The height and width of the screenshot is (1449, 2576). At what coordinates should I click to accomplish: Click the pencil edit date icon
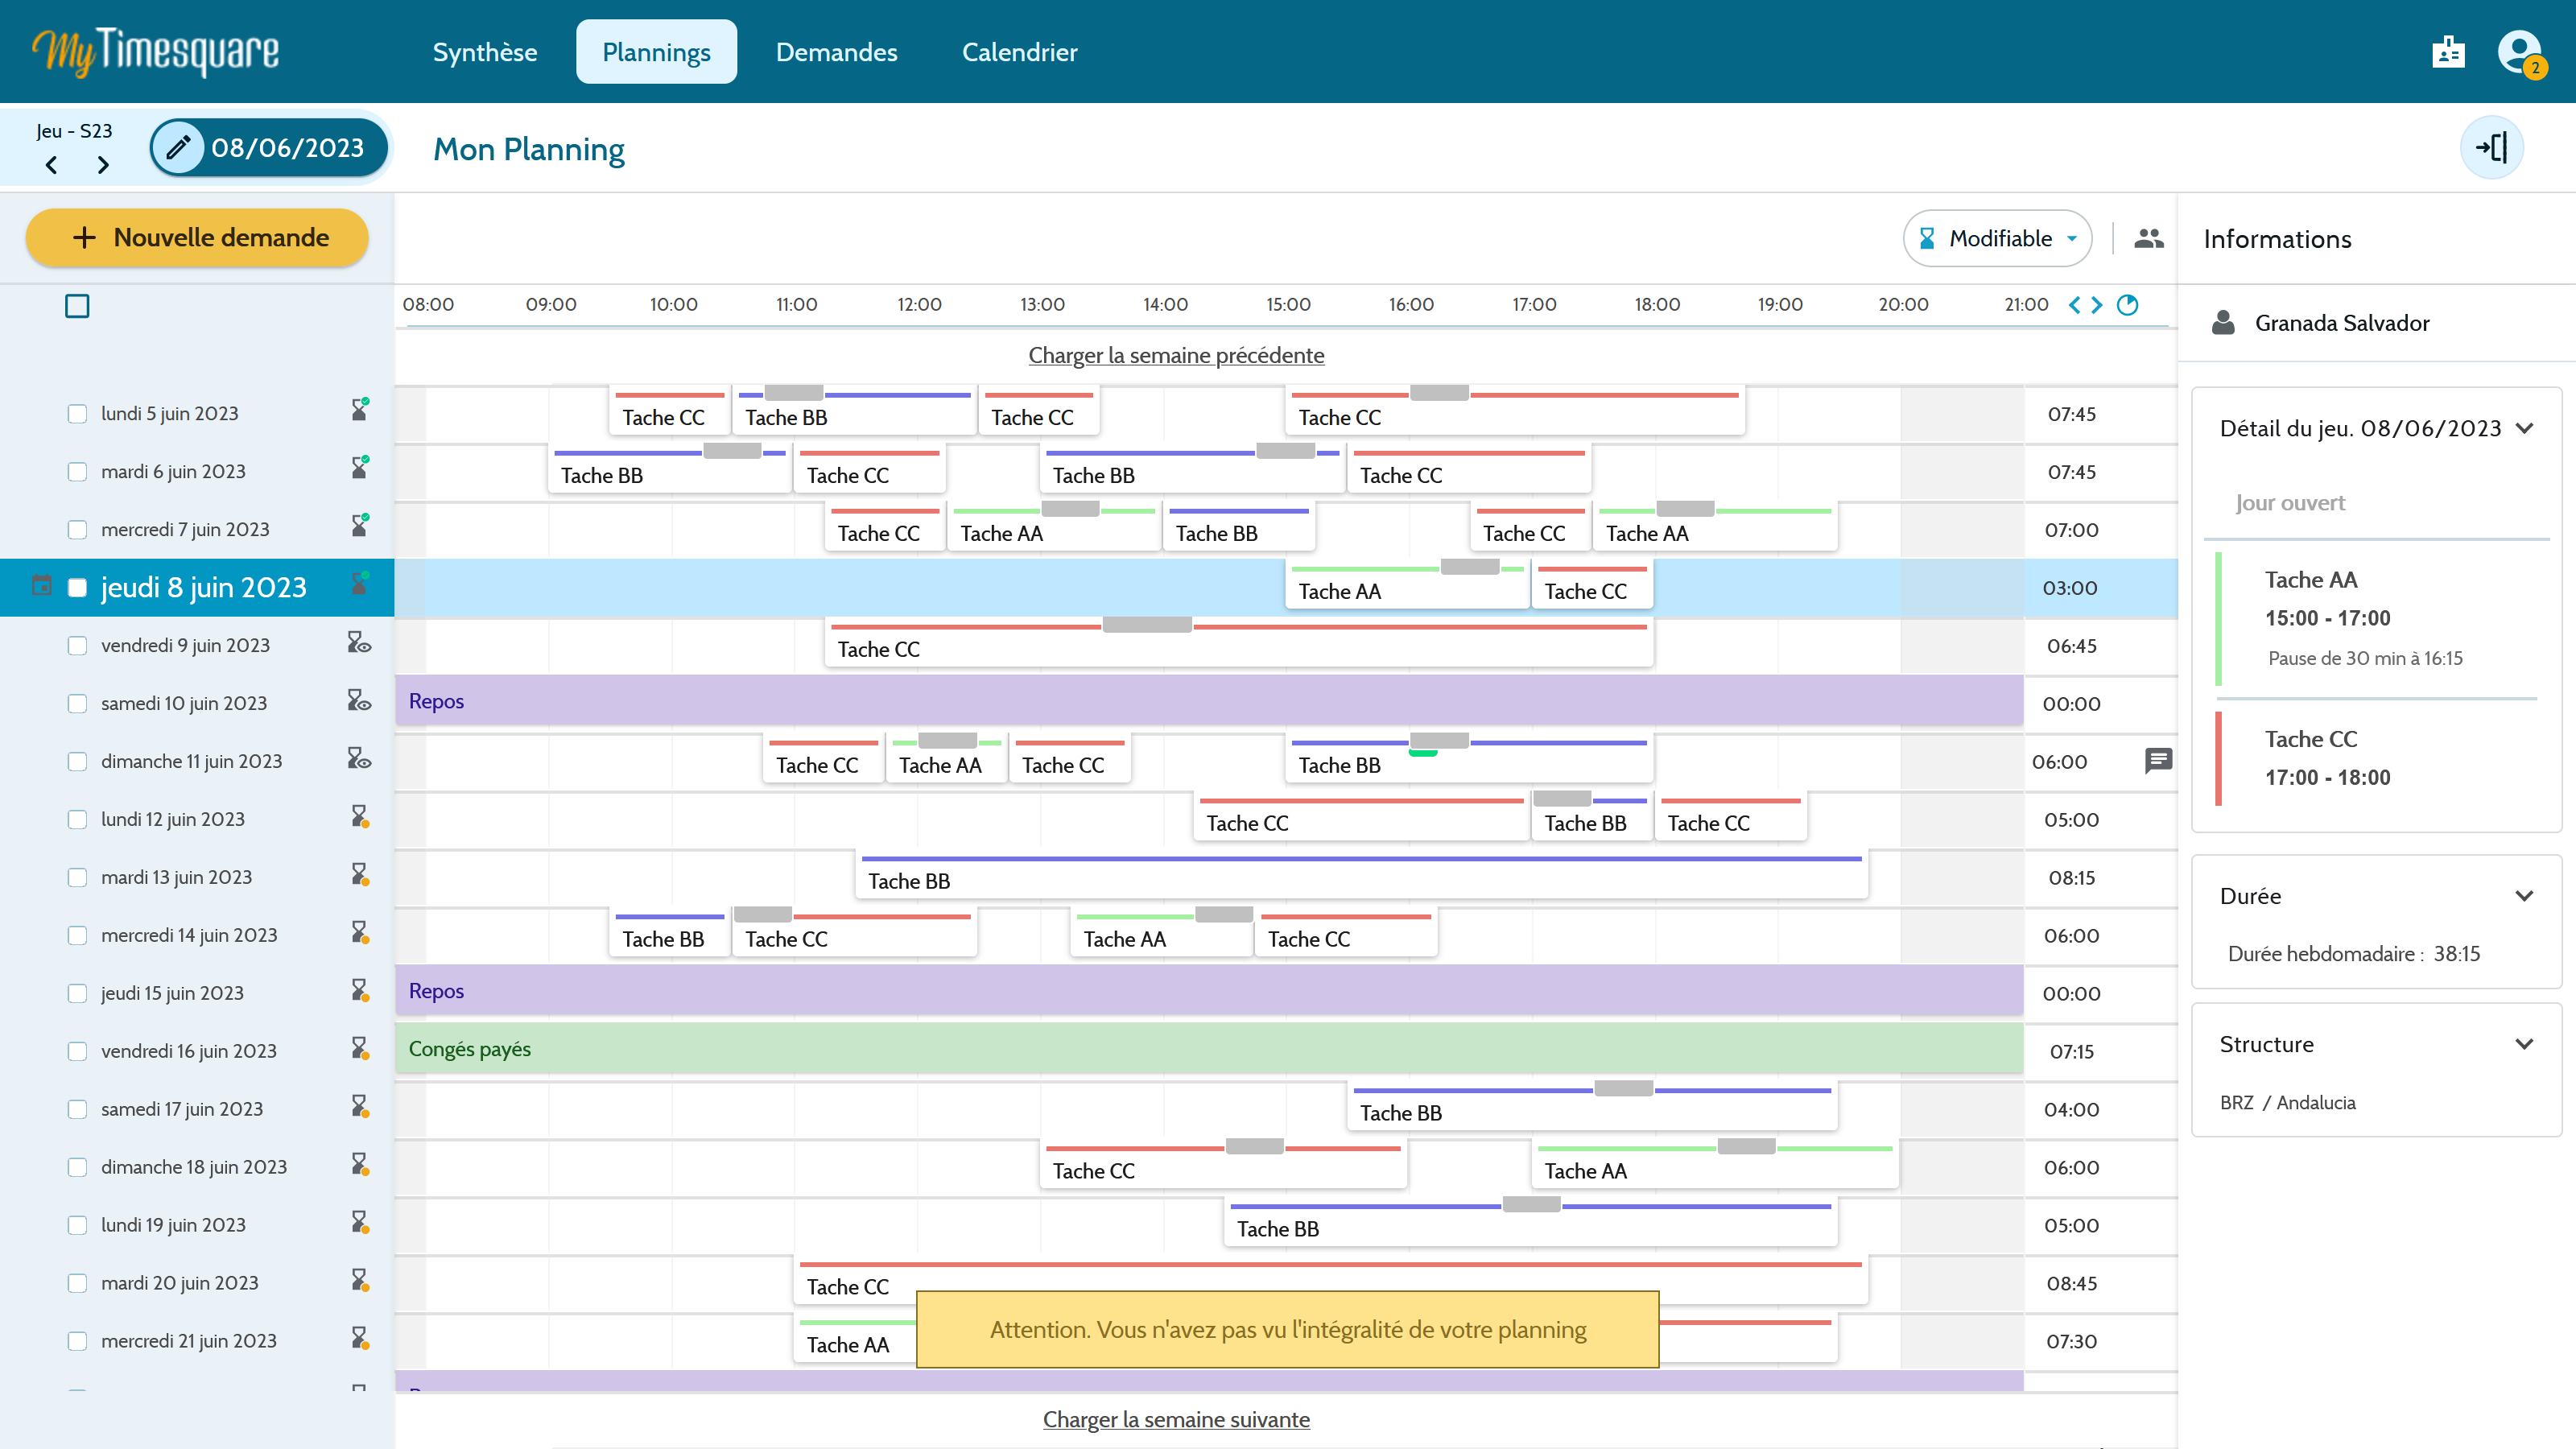pyautogui.click(x=178, y=148)
